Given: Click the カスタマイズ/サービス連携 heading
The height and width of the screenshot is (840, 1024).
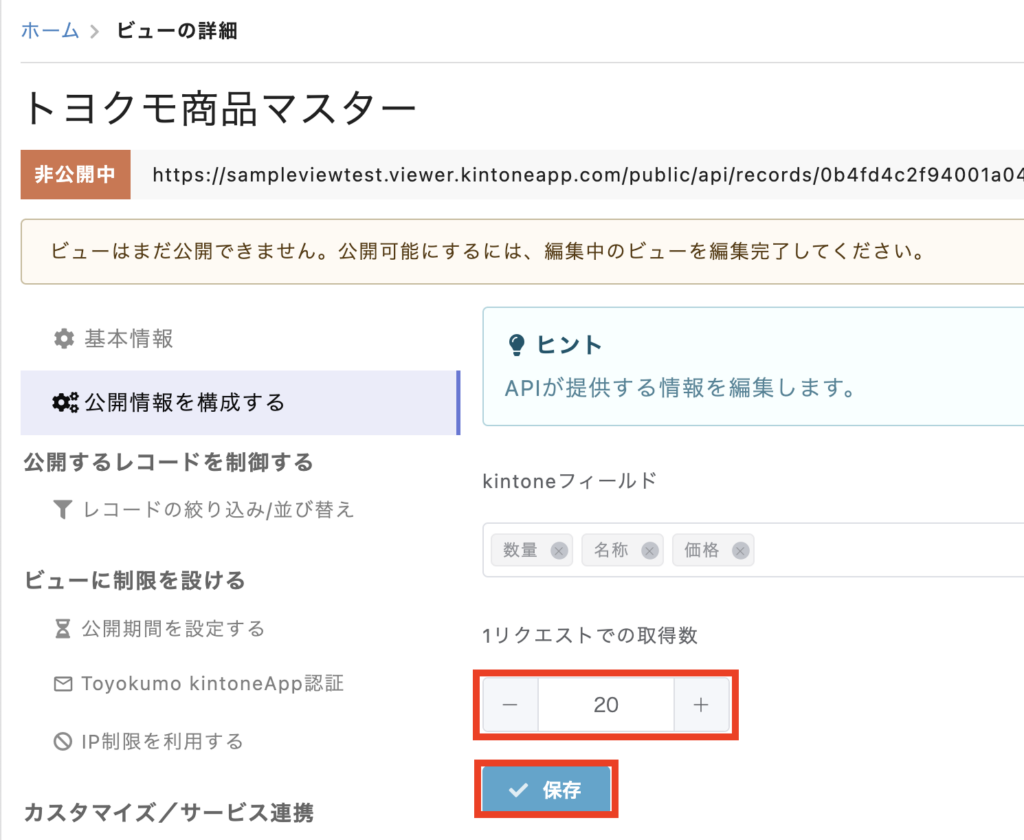Looking at the screenshot, I should pos(168,813).
